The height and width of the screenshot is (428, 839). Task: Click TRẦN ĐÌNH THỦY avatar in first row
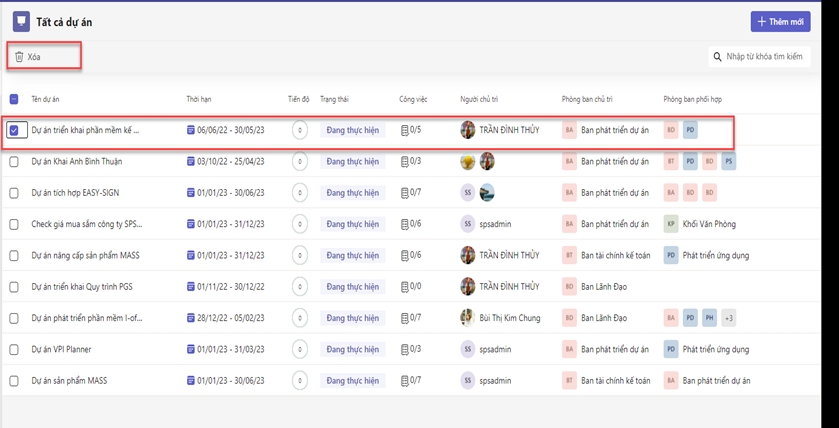(467, 130)
